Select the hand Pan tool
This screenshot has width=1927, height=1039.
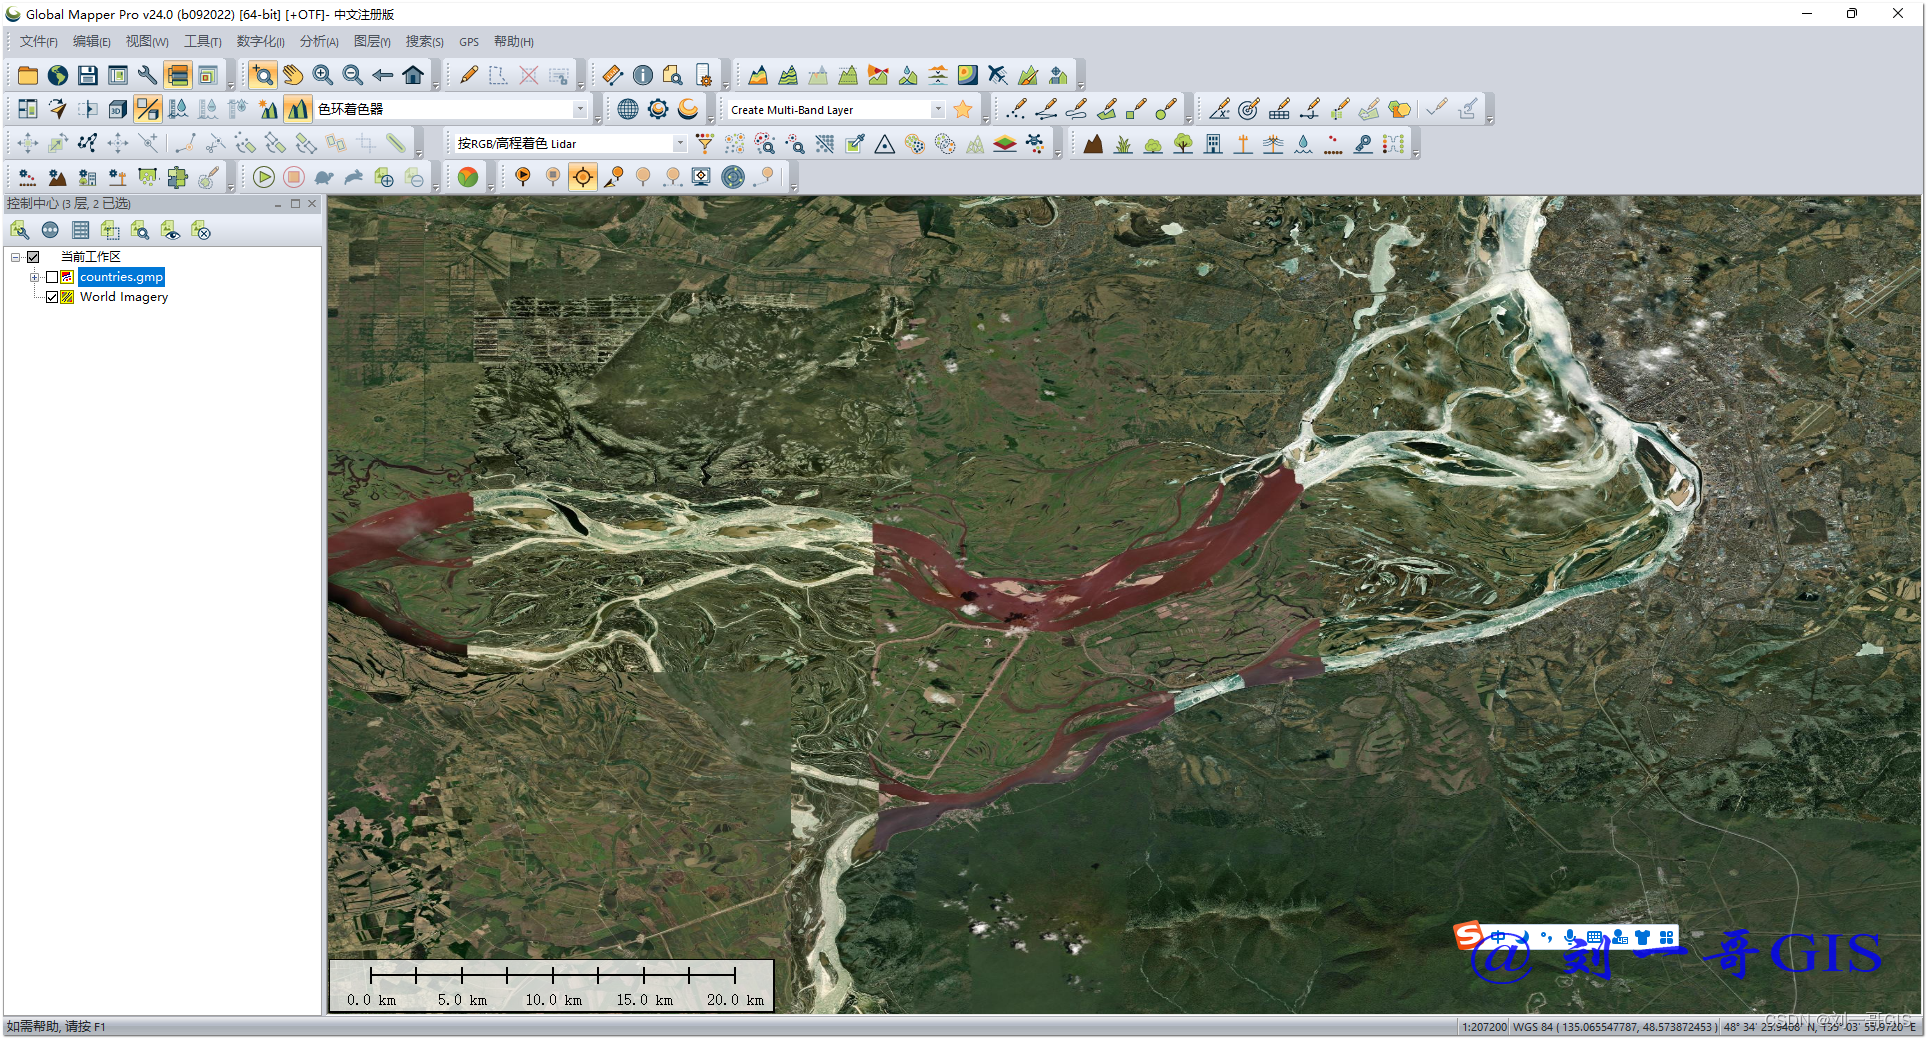point(293,75)
